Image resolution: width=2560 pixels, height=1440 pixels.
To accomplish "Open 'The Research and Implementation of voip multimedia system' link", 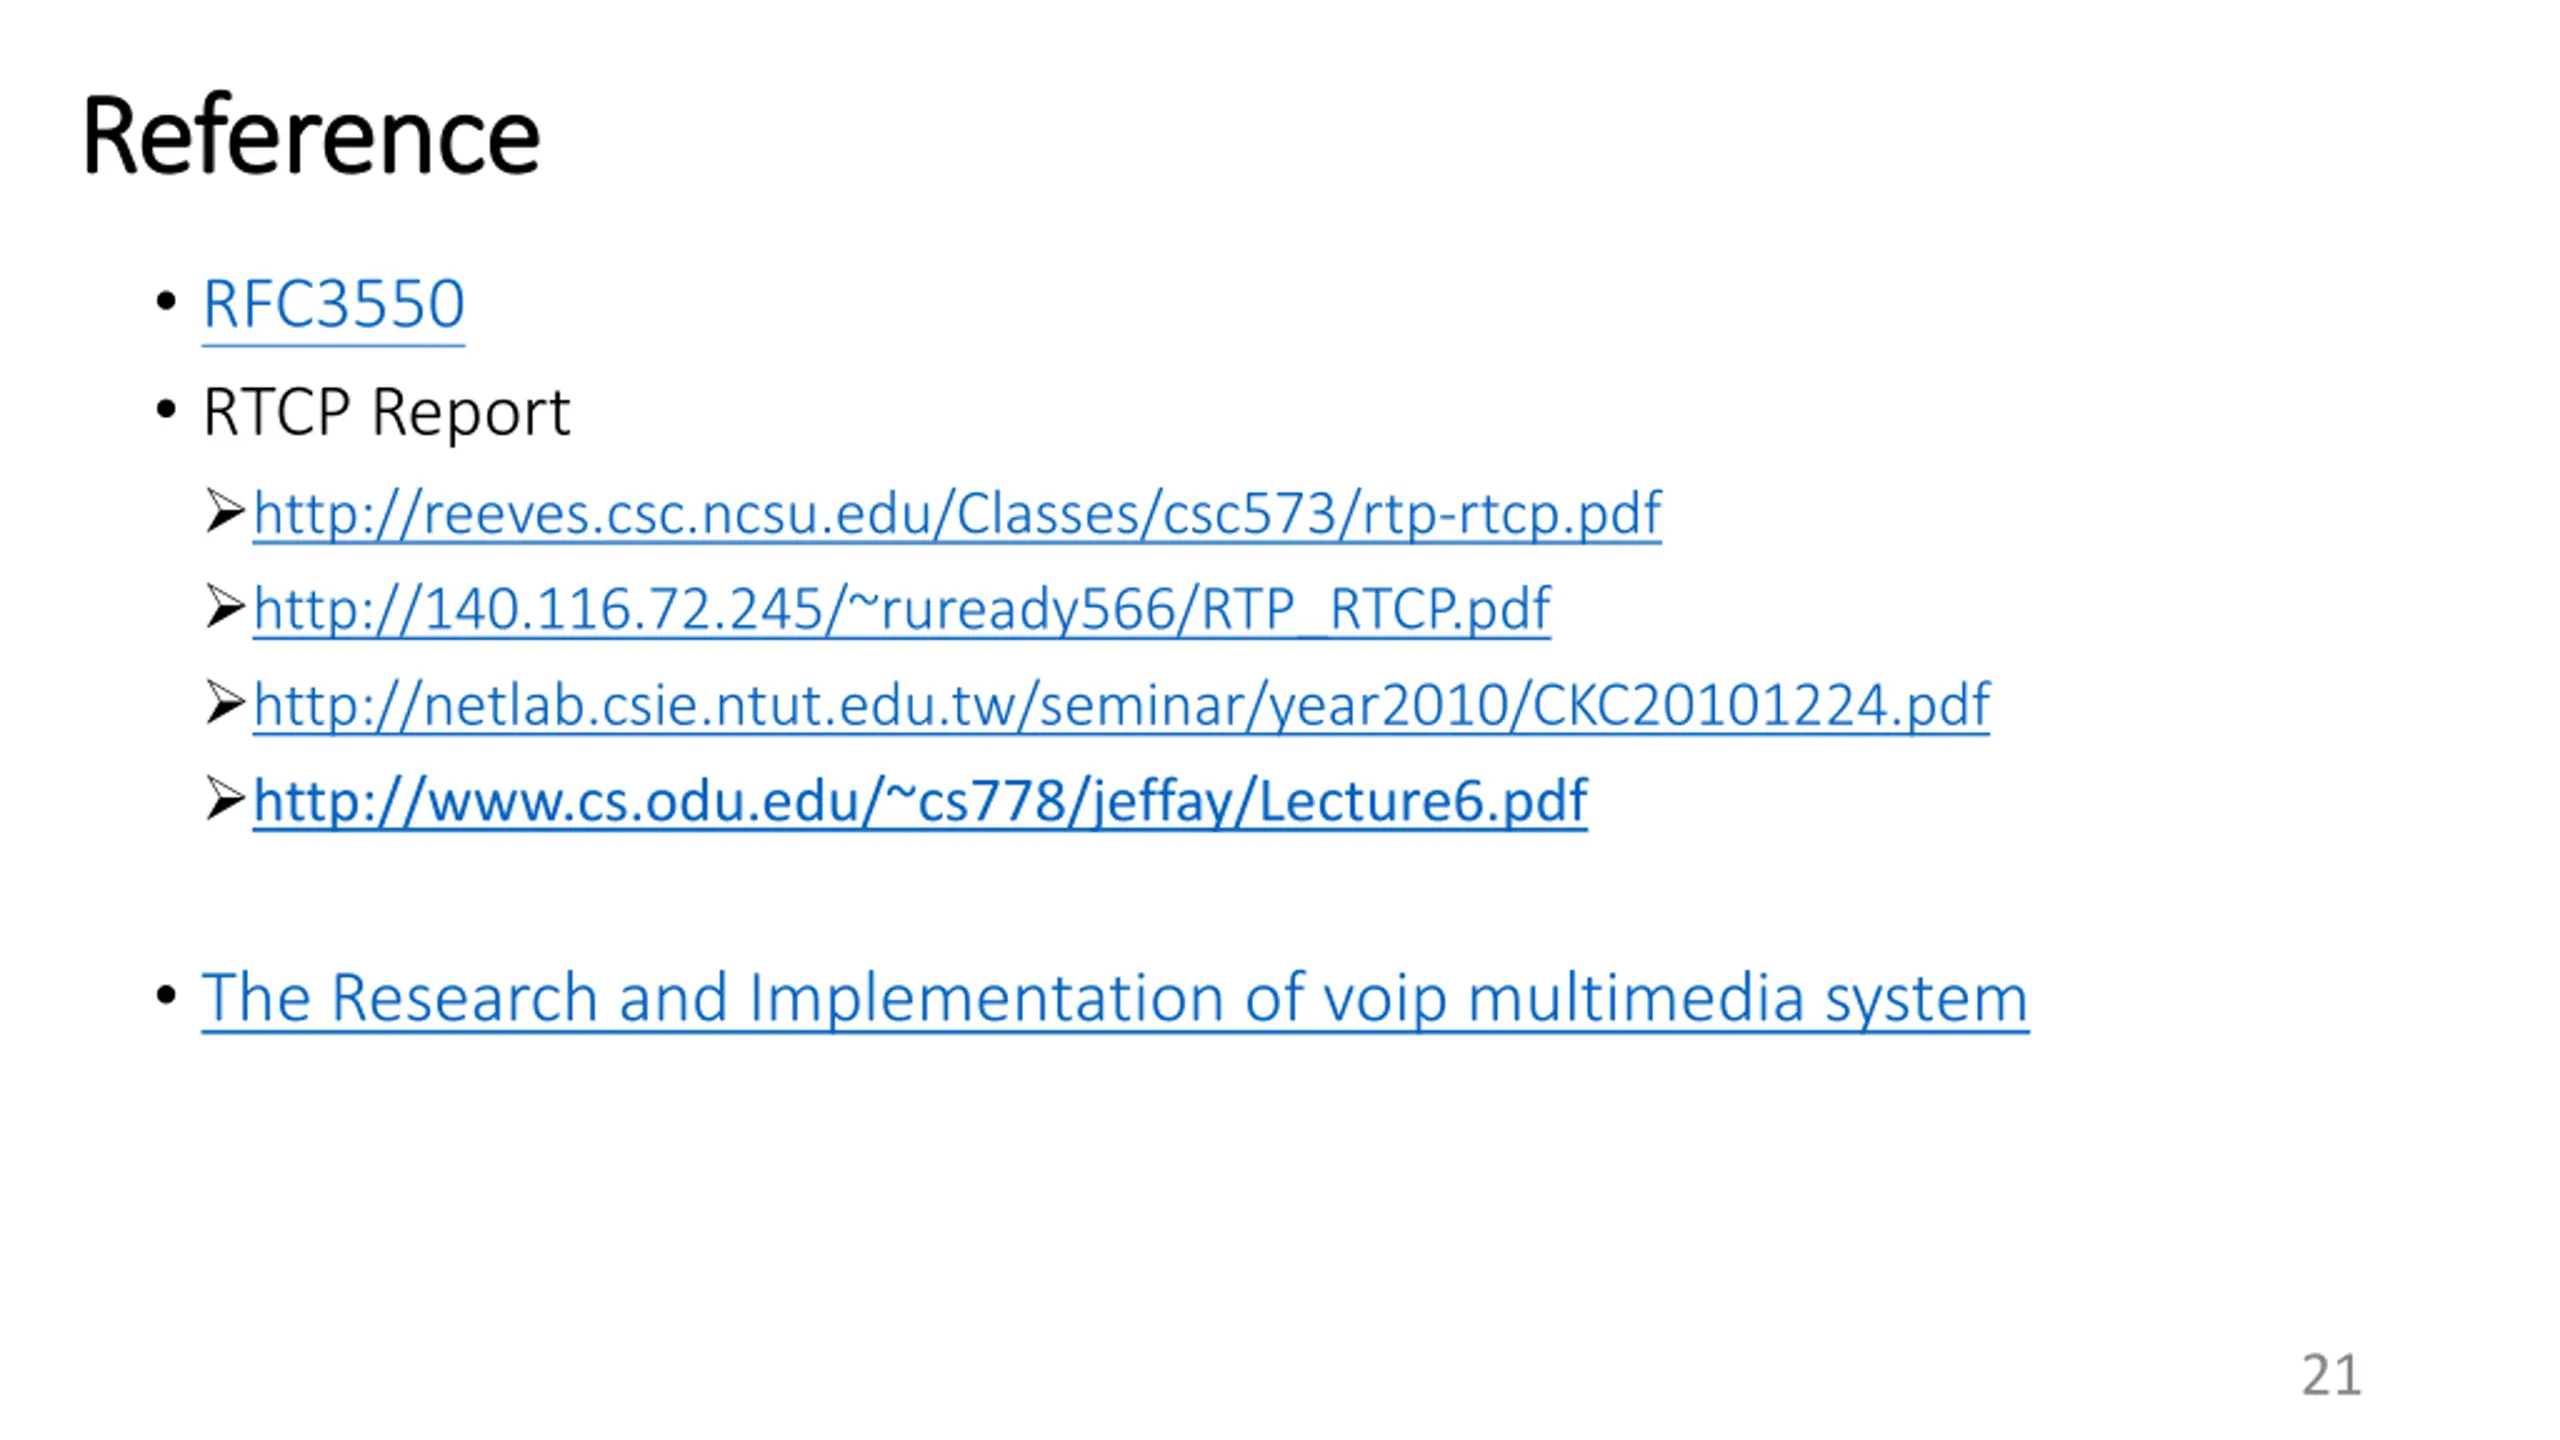I will tap(1115, 998).
